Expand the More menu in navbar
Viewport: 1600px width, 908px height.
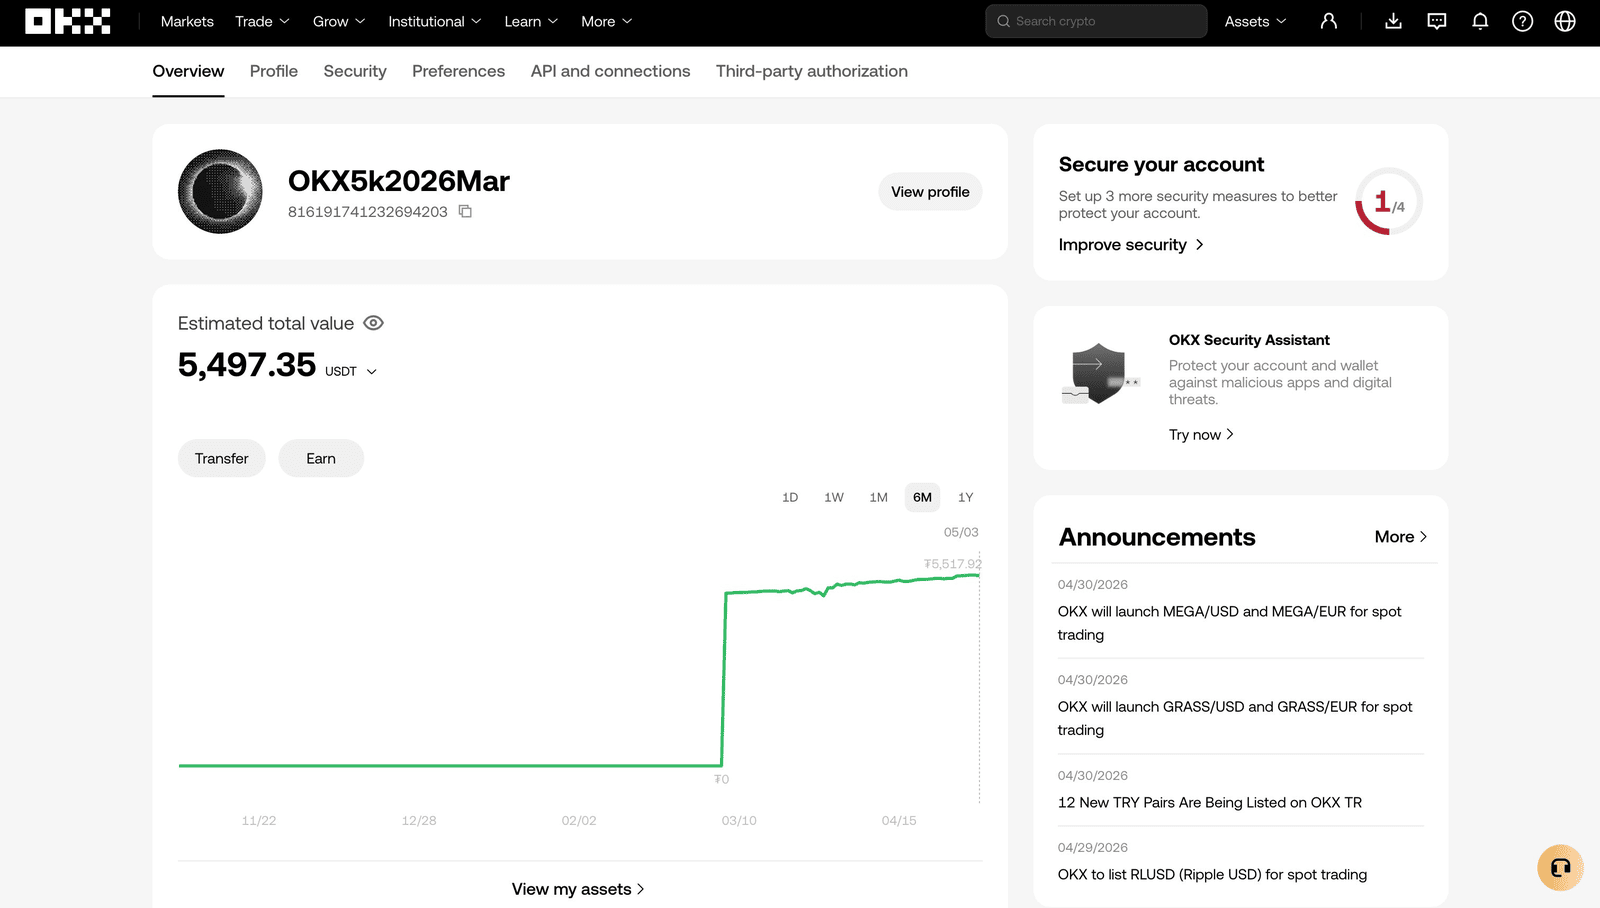pos(606,21)
